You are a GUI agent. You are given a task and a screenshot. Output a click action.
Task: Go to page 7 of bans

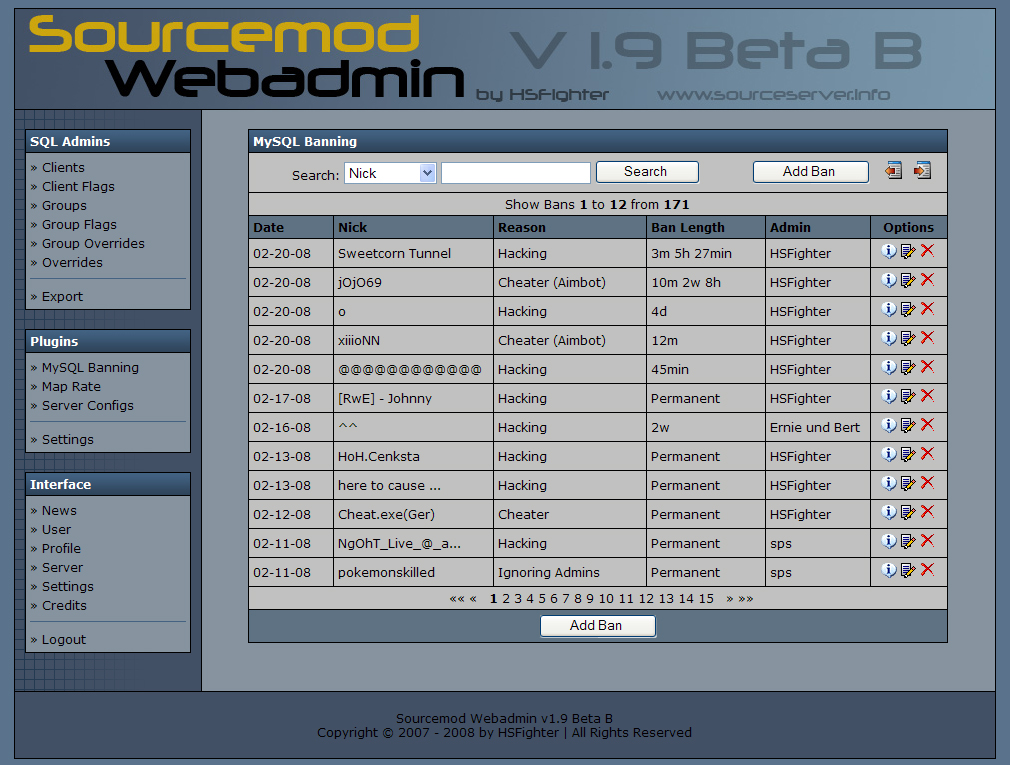(x=566, y=599)
